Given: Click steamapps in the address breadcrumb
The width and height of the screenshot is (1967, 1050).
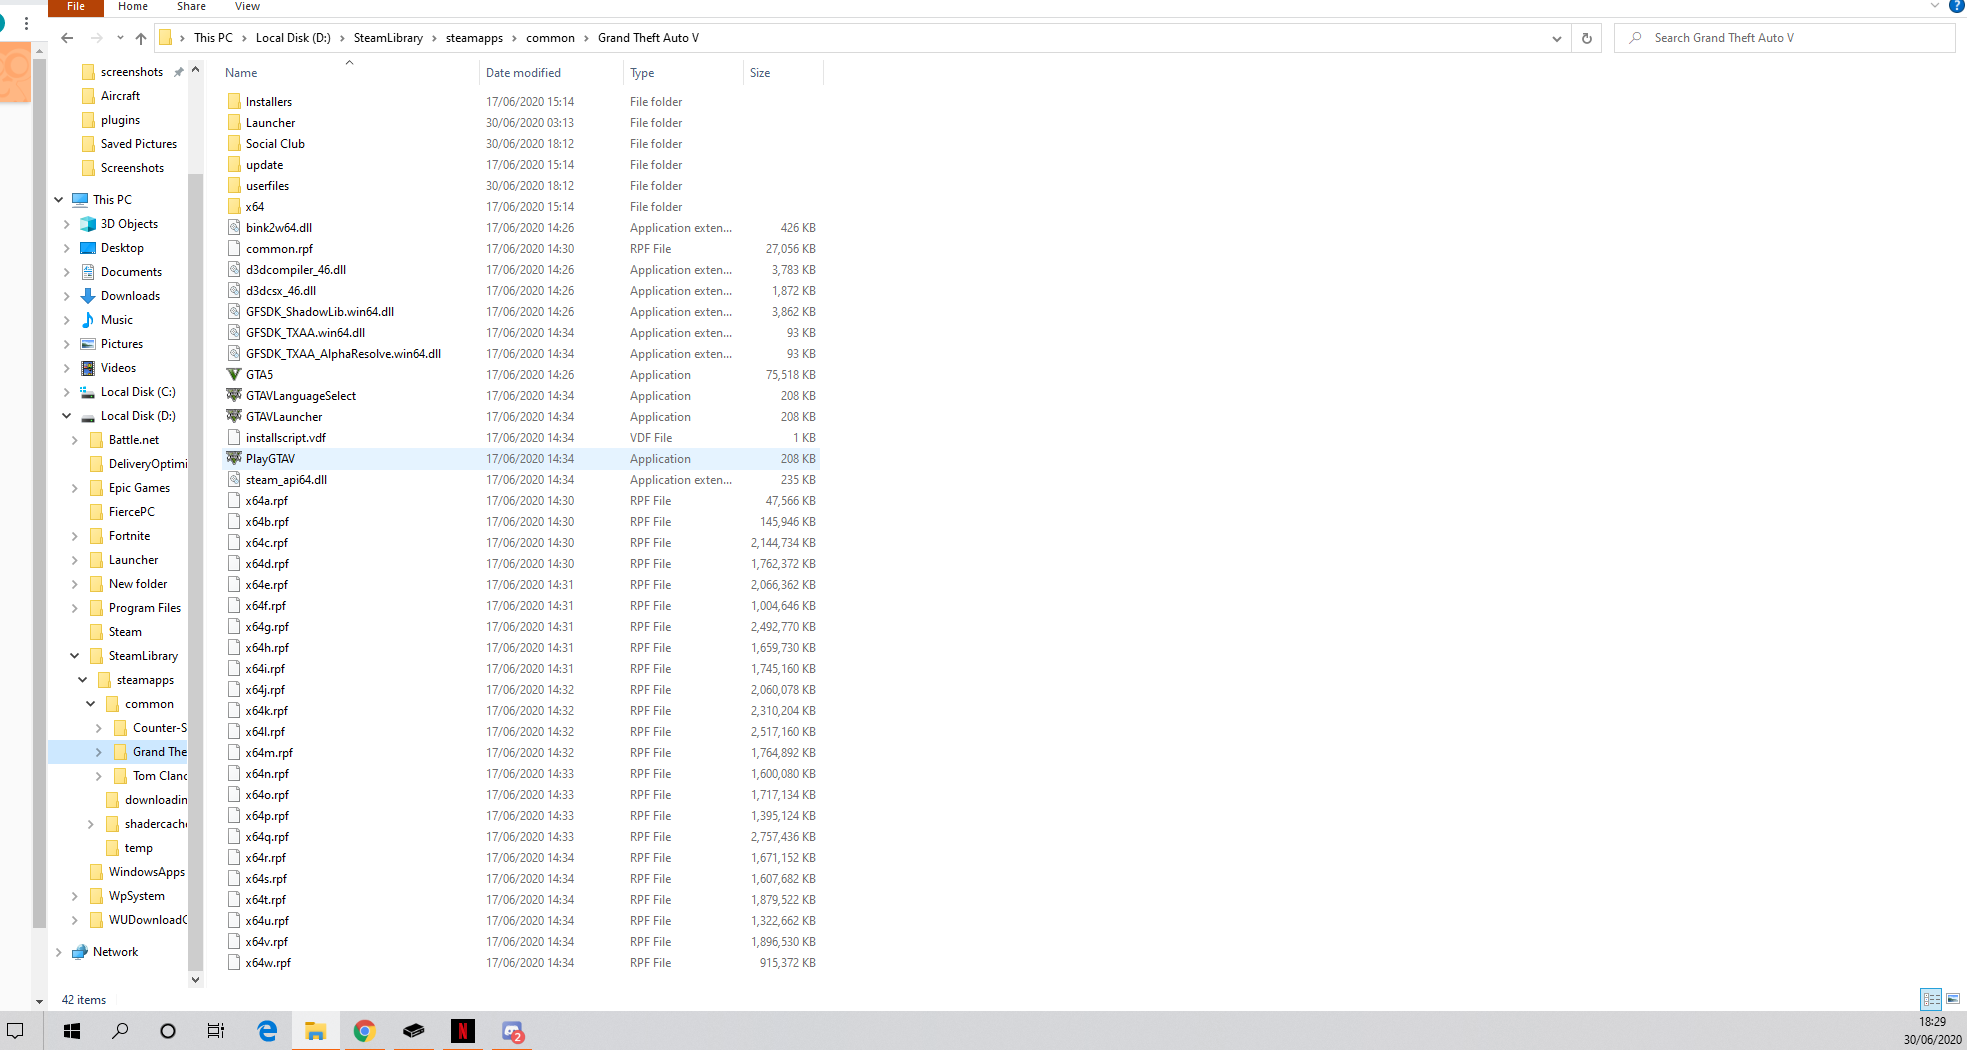Looking at the screenshot, I should click(474, 38).
